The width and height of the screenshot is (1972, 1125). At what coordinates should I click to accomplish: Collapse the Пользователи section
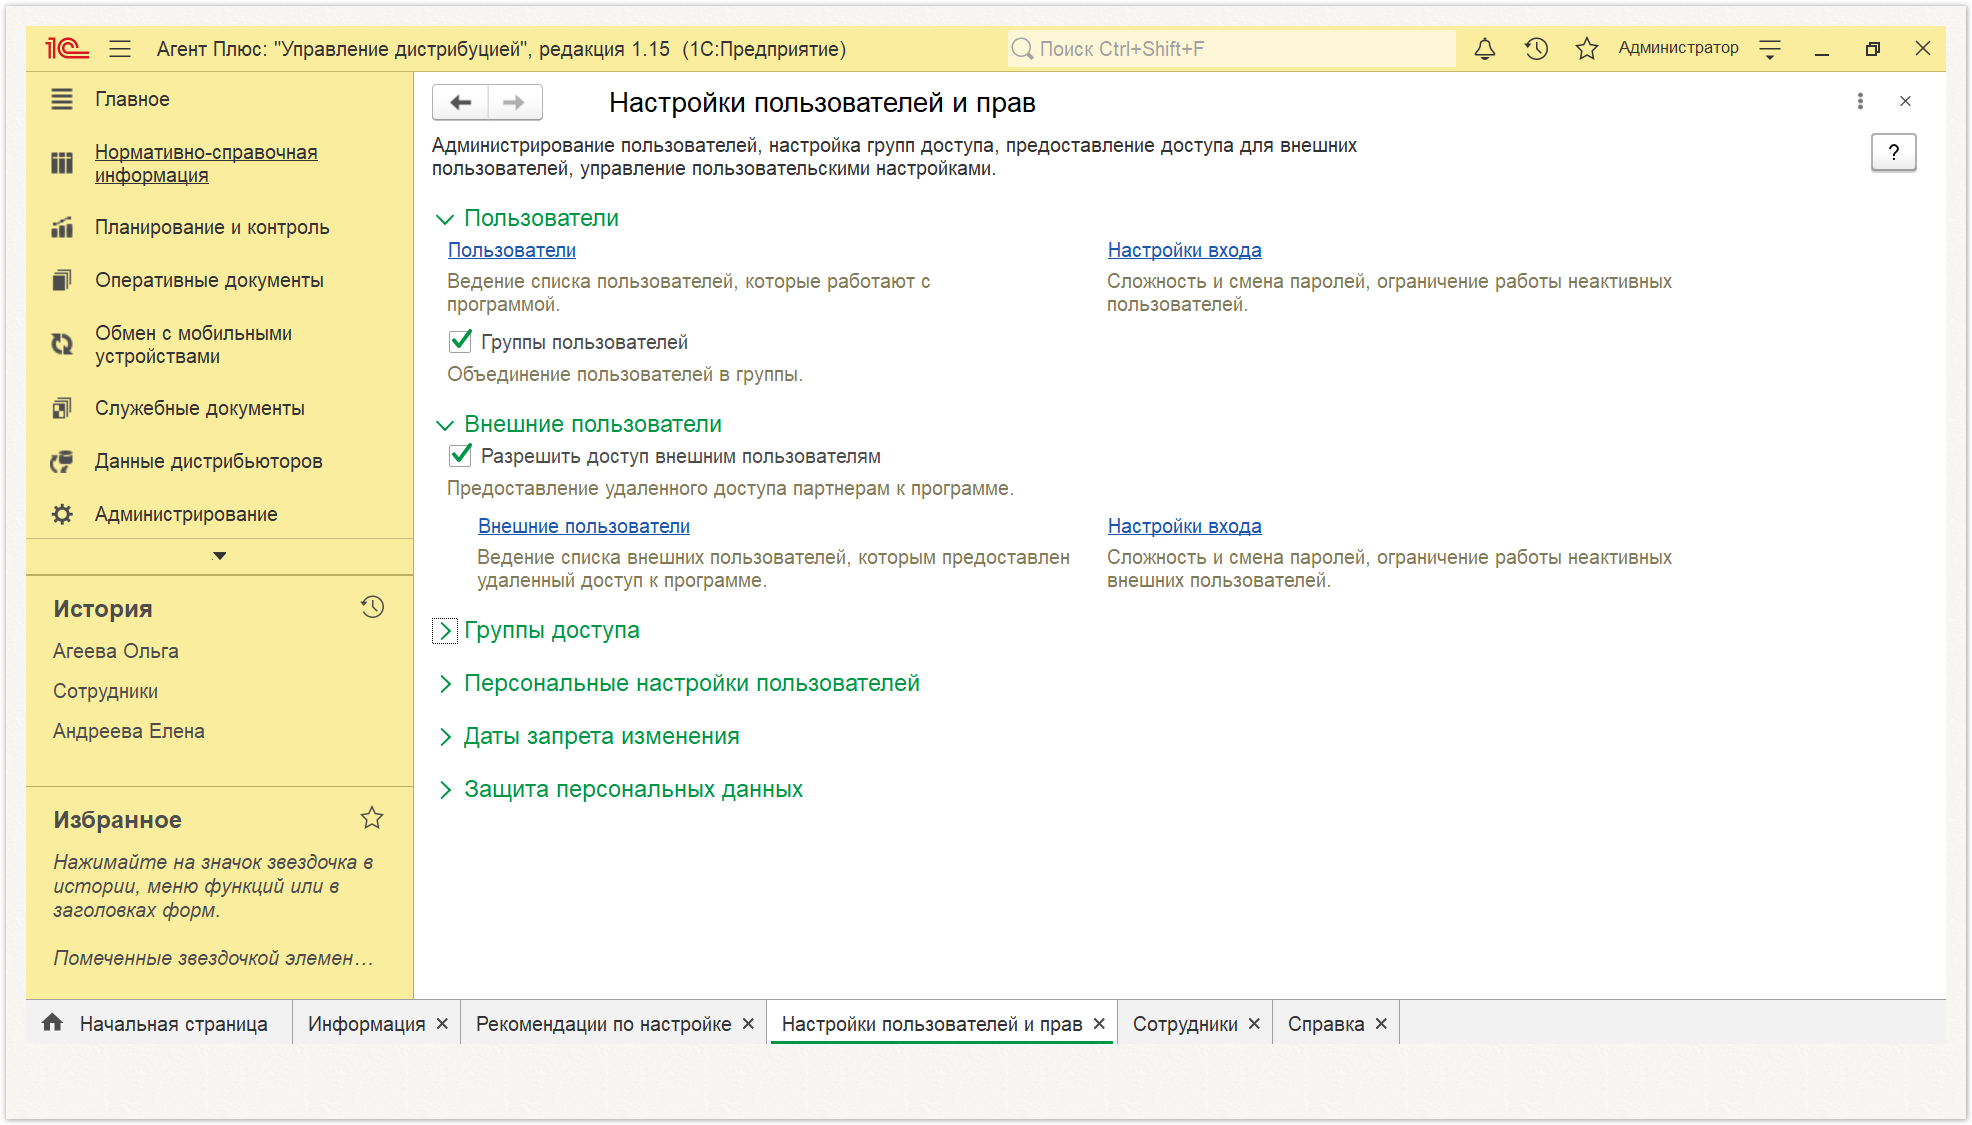coord(445,219)
